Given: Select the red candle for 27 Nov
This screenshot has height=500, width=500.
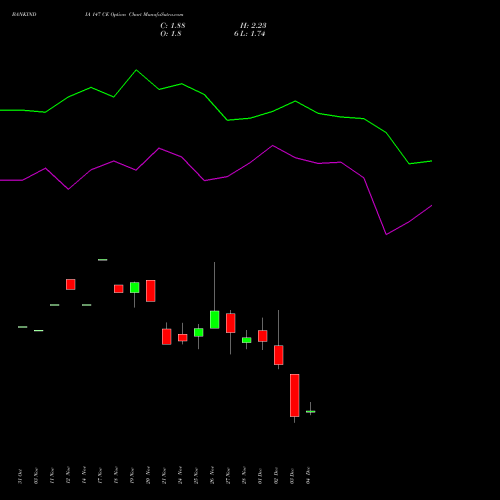Looking at the screenshot, I should pyautogui.click(x=231, y=323).
